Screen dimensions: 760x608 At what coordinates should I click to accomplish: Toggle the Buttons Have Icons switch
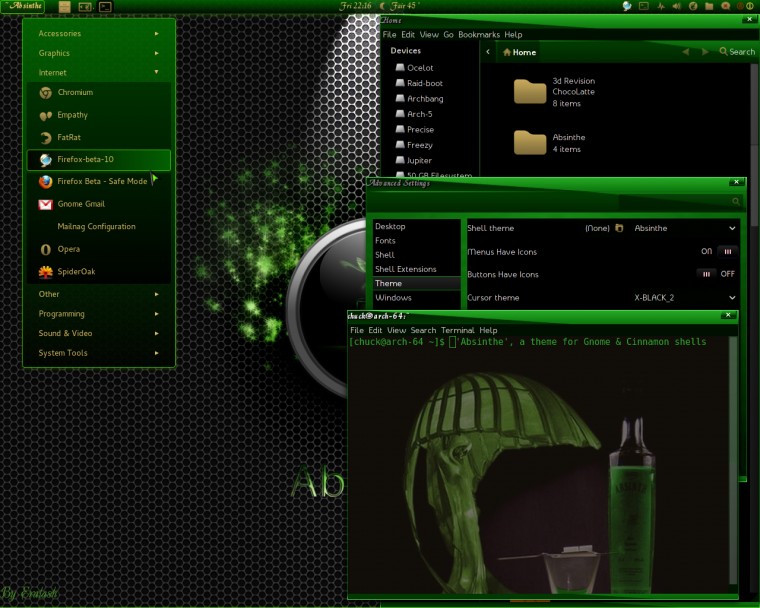coord(716,274)
